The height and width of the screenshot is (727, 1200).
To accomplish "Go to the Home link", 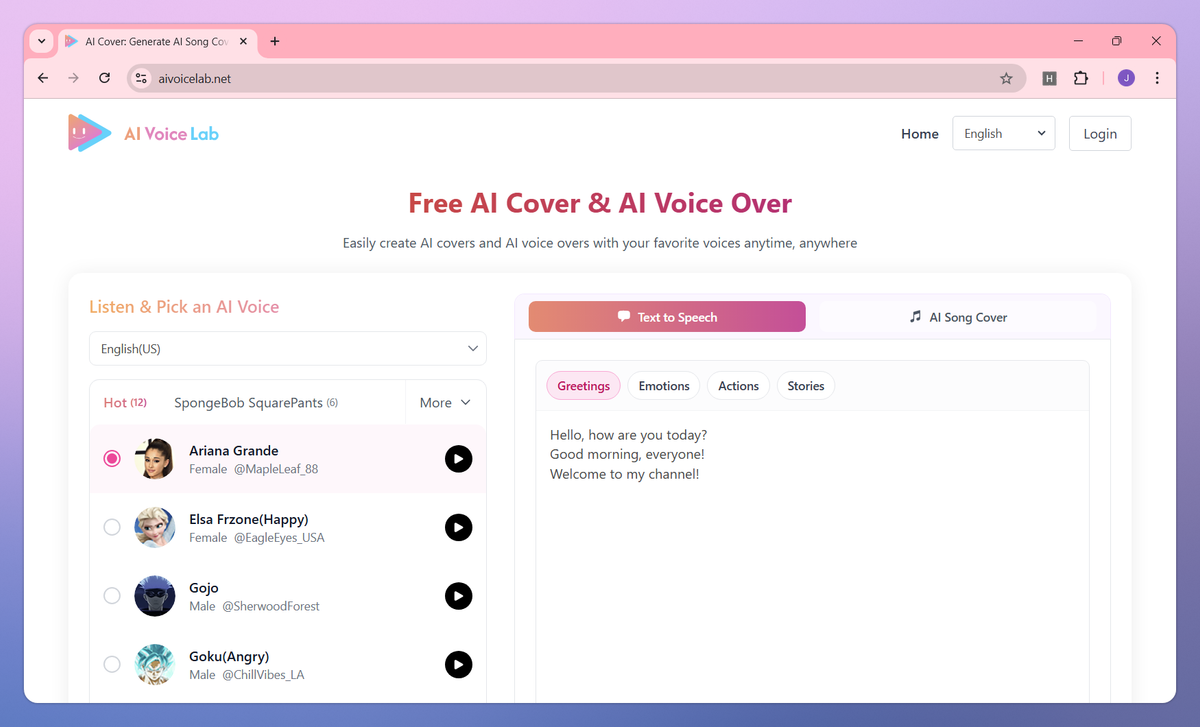I will click(920, 134).
